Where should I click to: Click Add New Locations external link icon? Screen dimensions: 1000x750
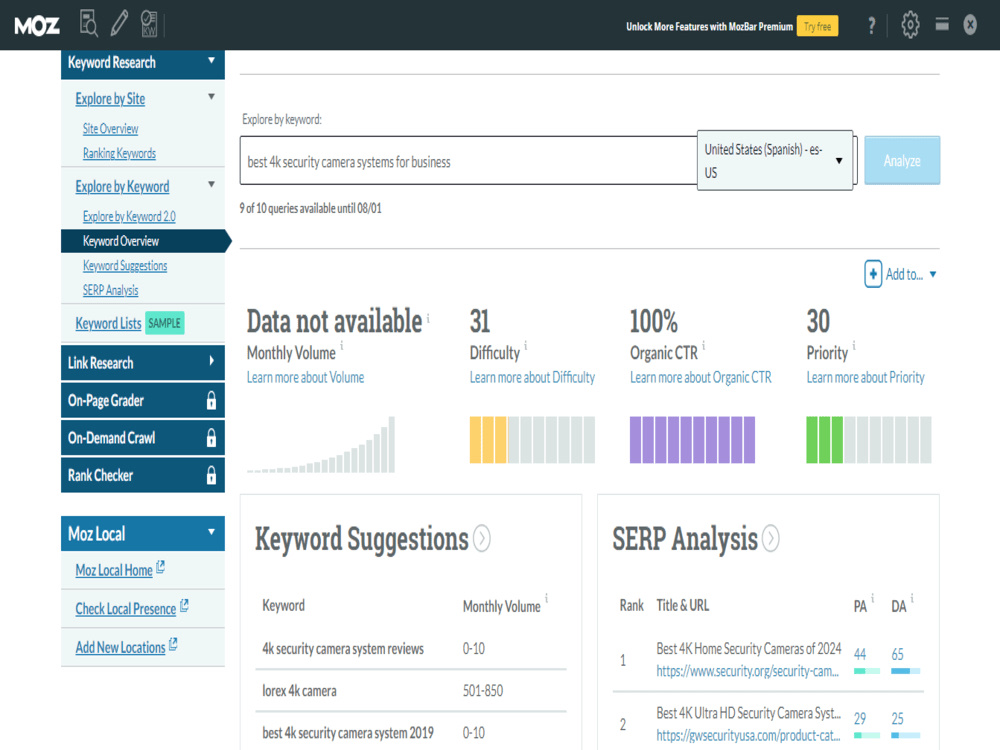coord(173,644)
